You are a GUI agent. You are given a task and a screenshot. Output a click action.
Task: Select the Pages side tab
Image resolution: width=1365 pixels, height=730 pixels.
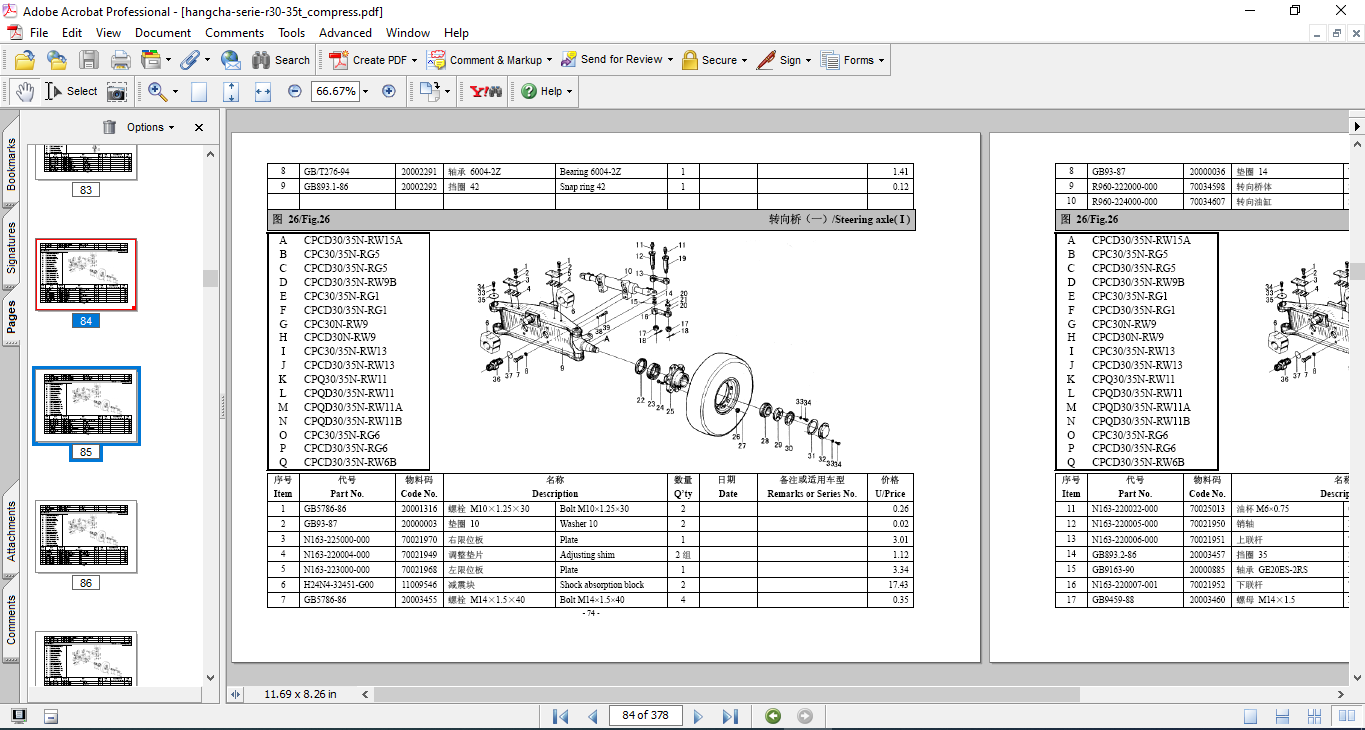coord(11,316)
